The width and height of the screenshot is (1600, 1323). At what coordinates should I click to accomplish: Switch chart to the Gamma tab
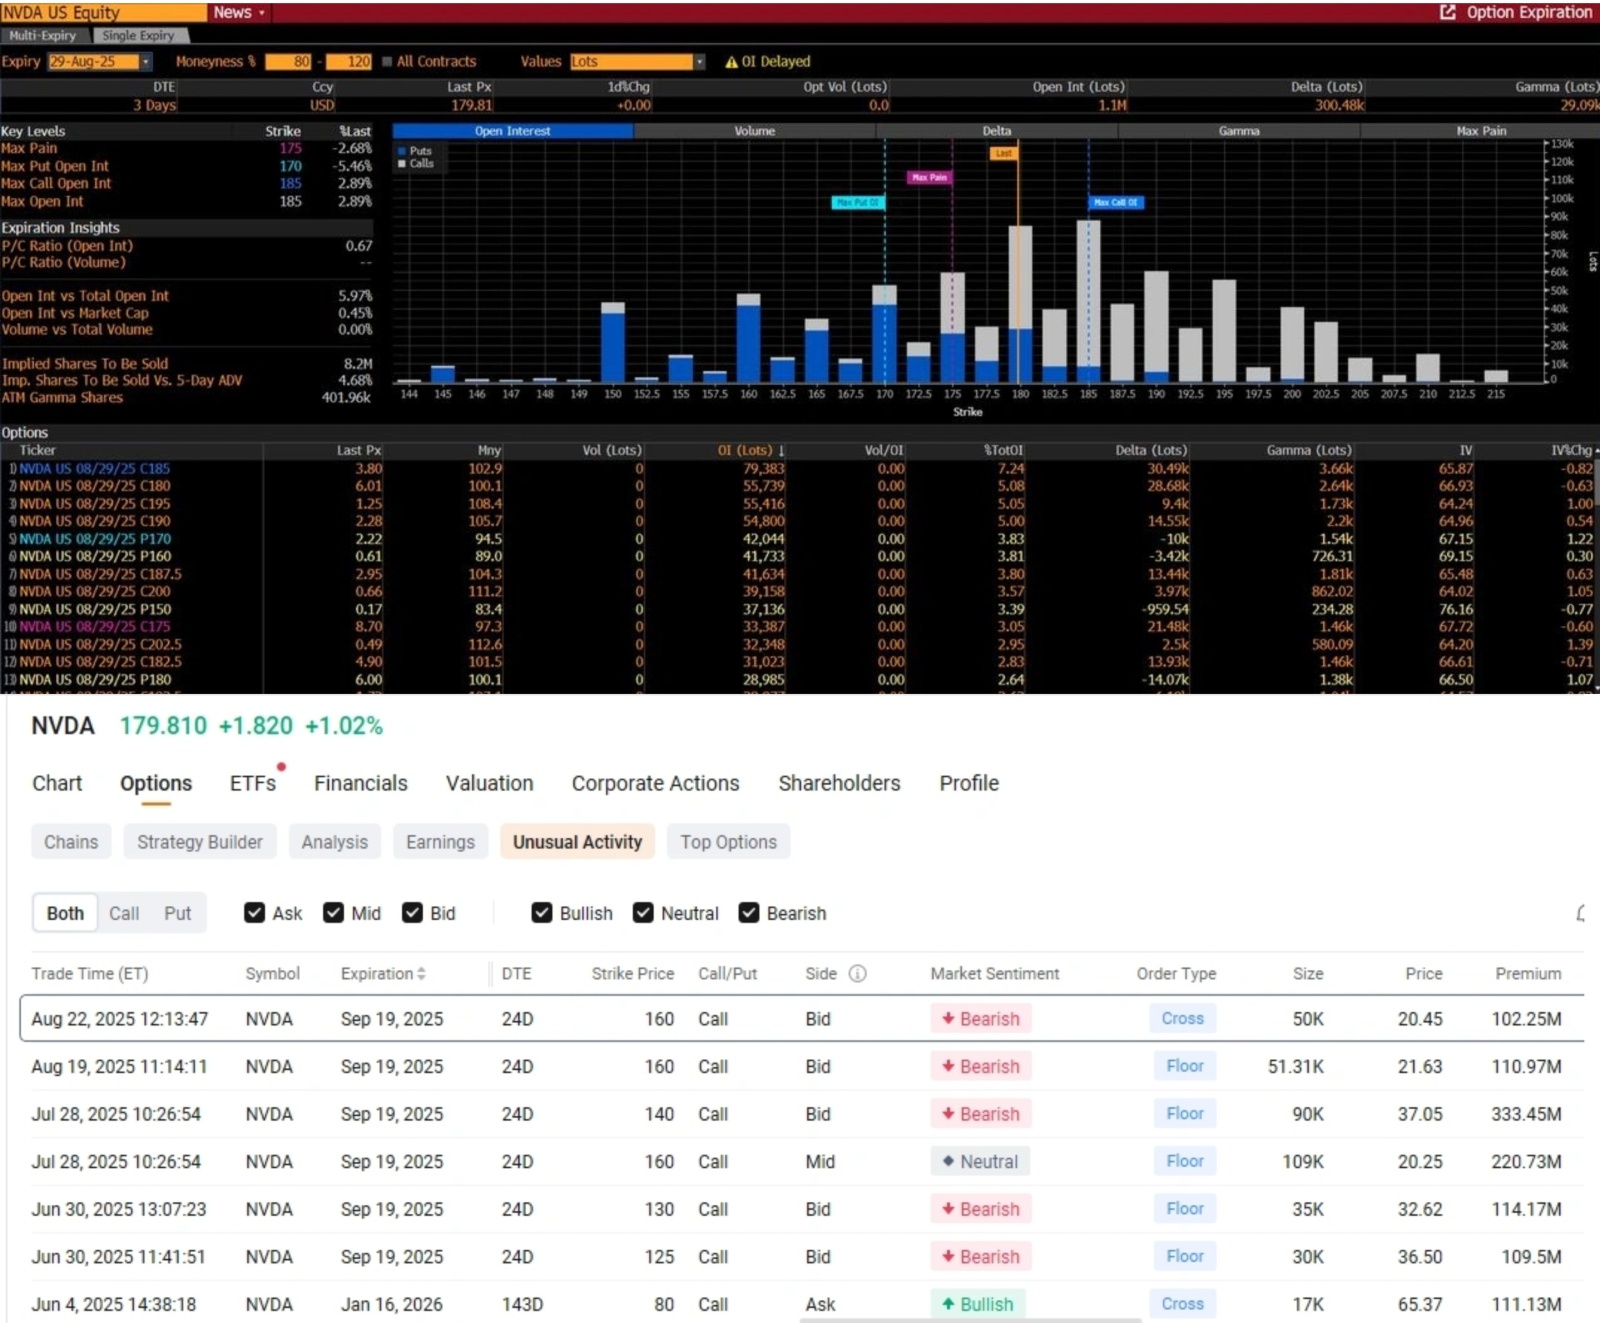(1238, 131)
